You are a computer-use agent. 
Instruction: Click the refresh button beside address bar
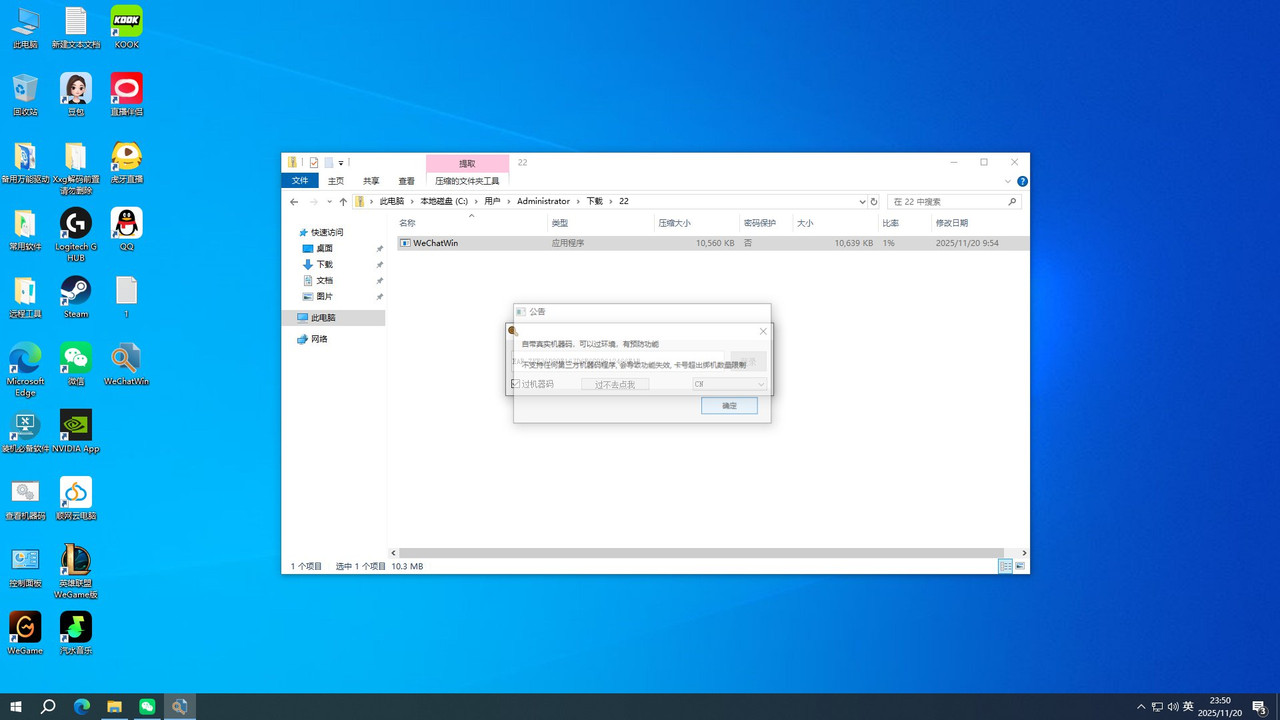tap(874, 202)
